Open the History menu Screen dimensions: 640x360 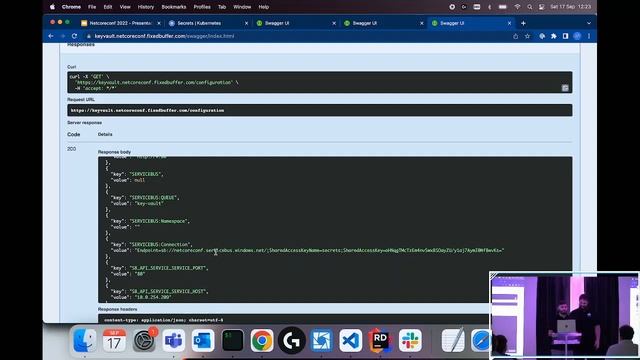click(146, 7)
